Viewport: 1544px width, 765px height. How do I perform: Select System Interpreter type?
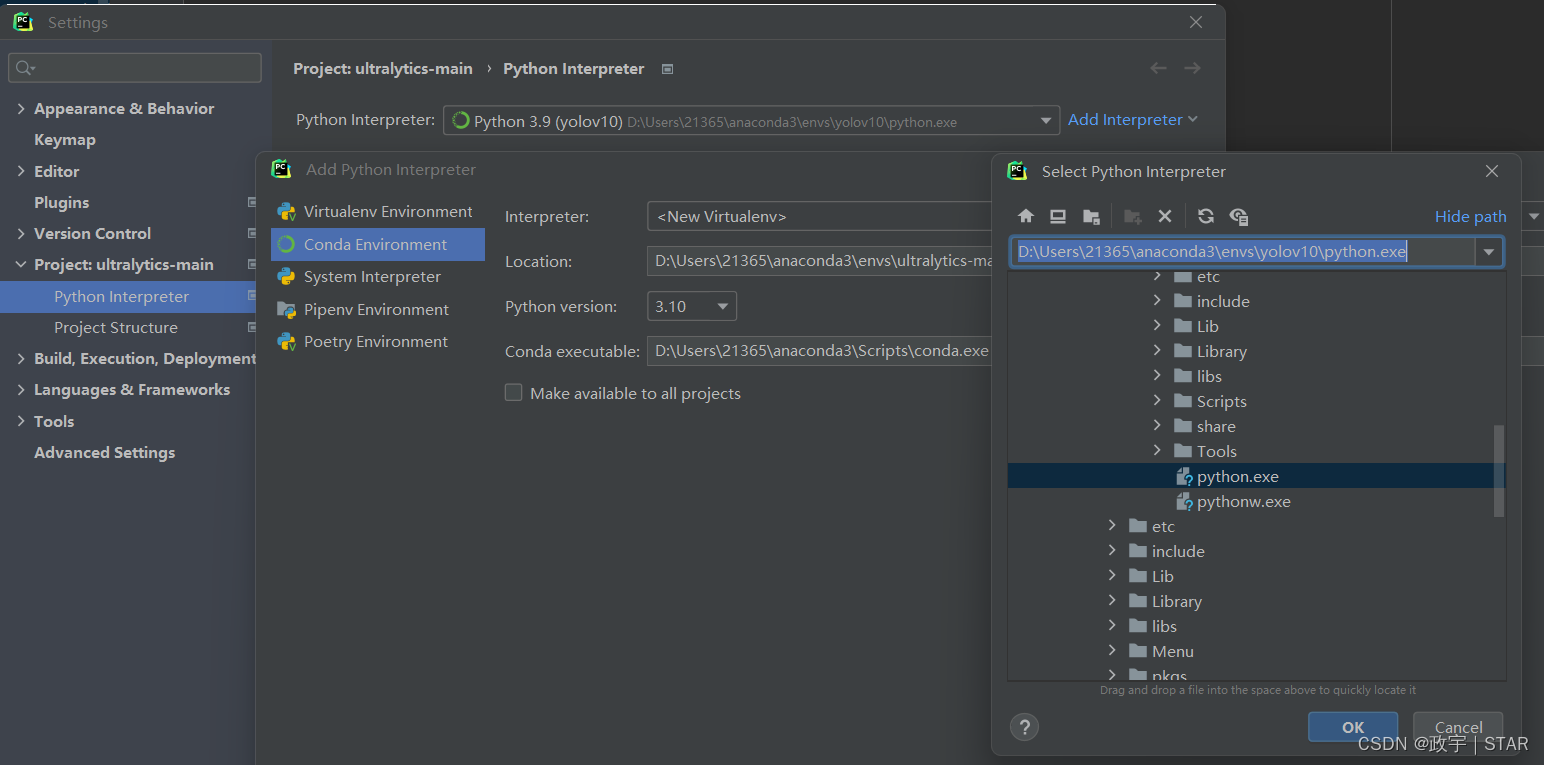pyautogui.click(x=378, y=277)
